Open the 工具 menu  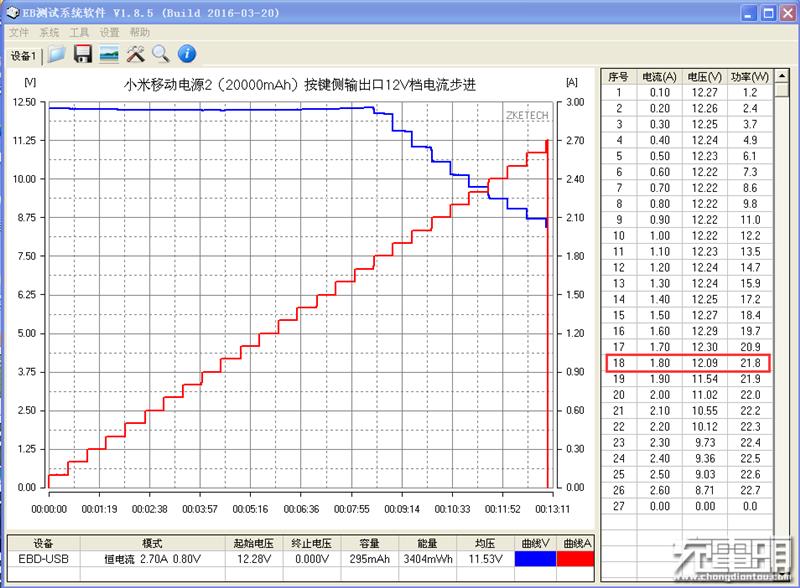[x=79, y=33]
